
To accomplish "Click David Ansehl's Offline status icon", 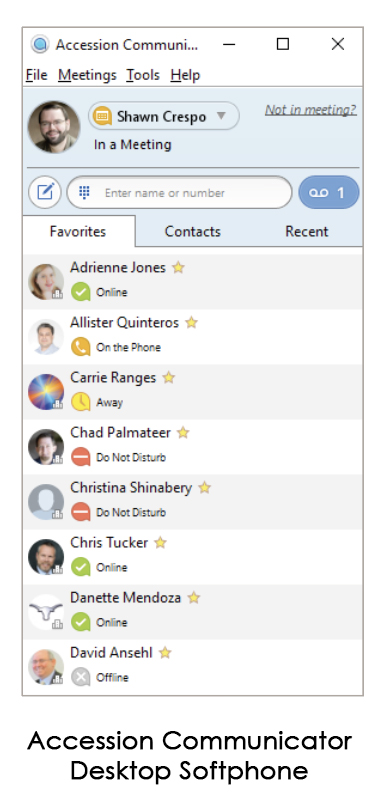I will click(81, 677).
